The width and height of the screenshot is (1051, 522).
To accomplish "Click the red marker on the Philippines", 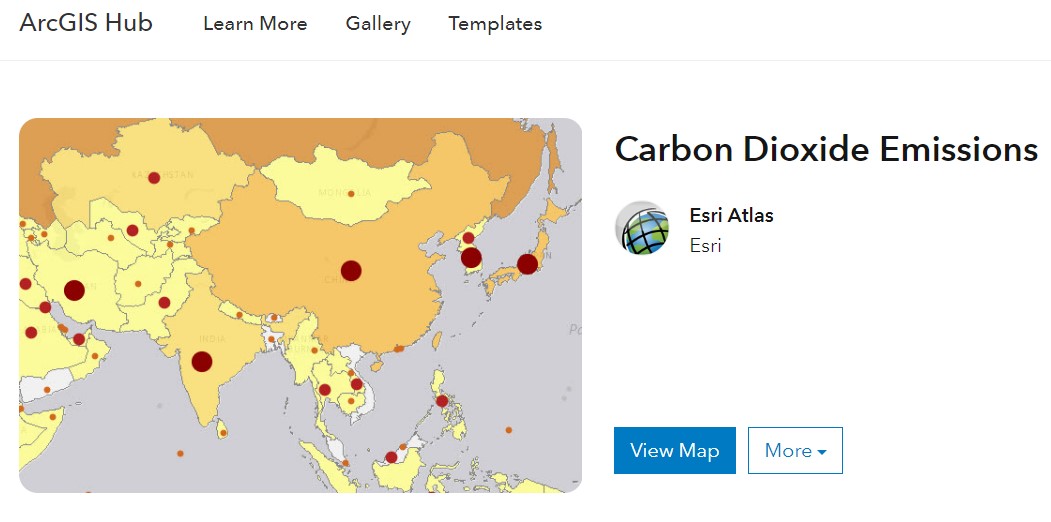I will pyautogui.click(x=442, y=401).
